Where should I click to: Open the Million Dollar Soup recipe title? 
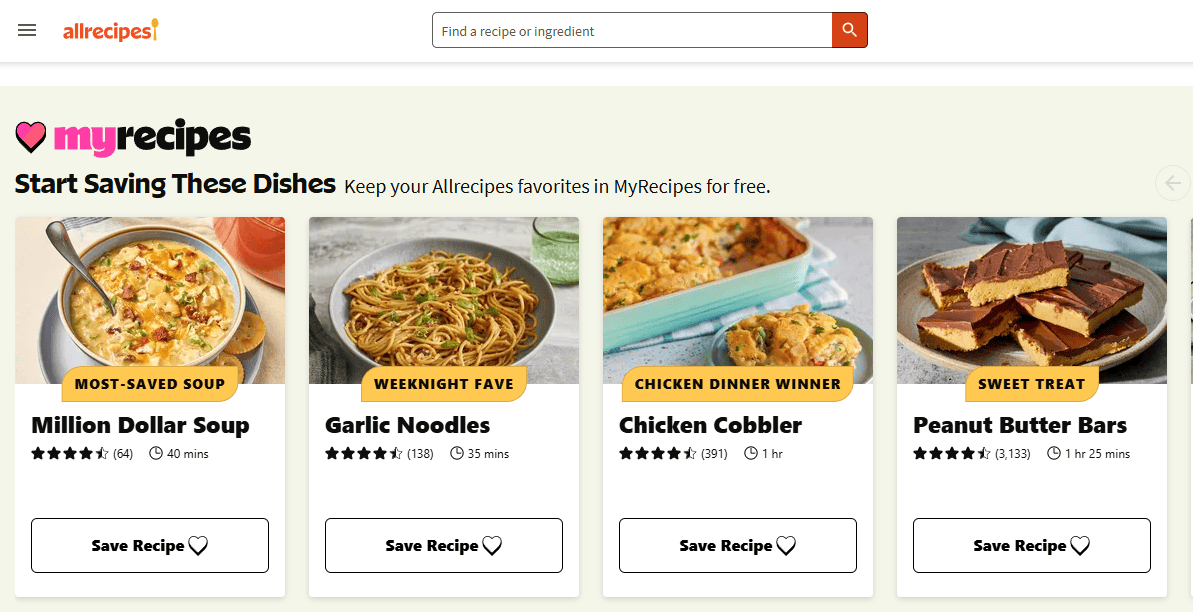tap(140, 425)
